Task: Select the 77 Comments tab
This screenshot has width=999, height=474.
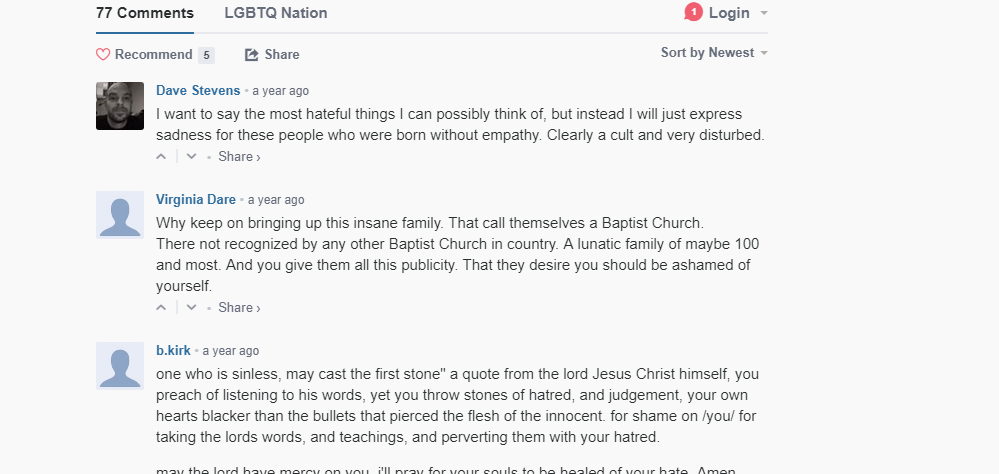Action: coord(145,13)
